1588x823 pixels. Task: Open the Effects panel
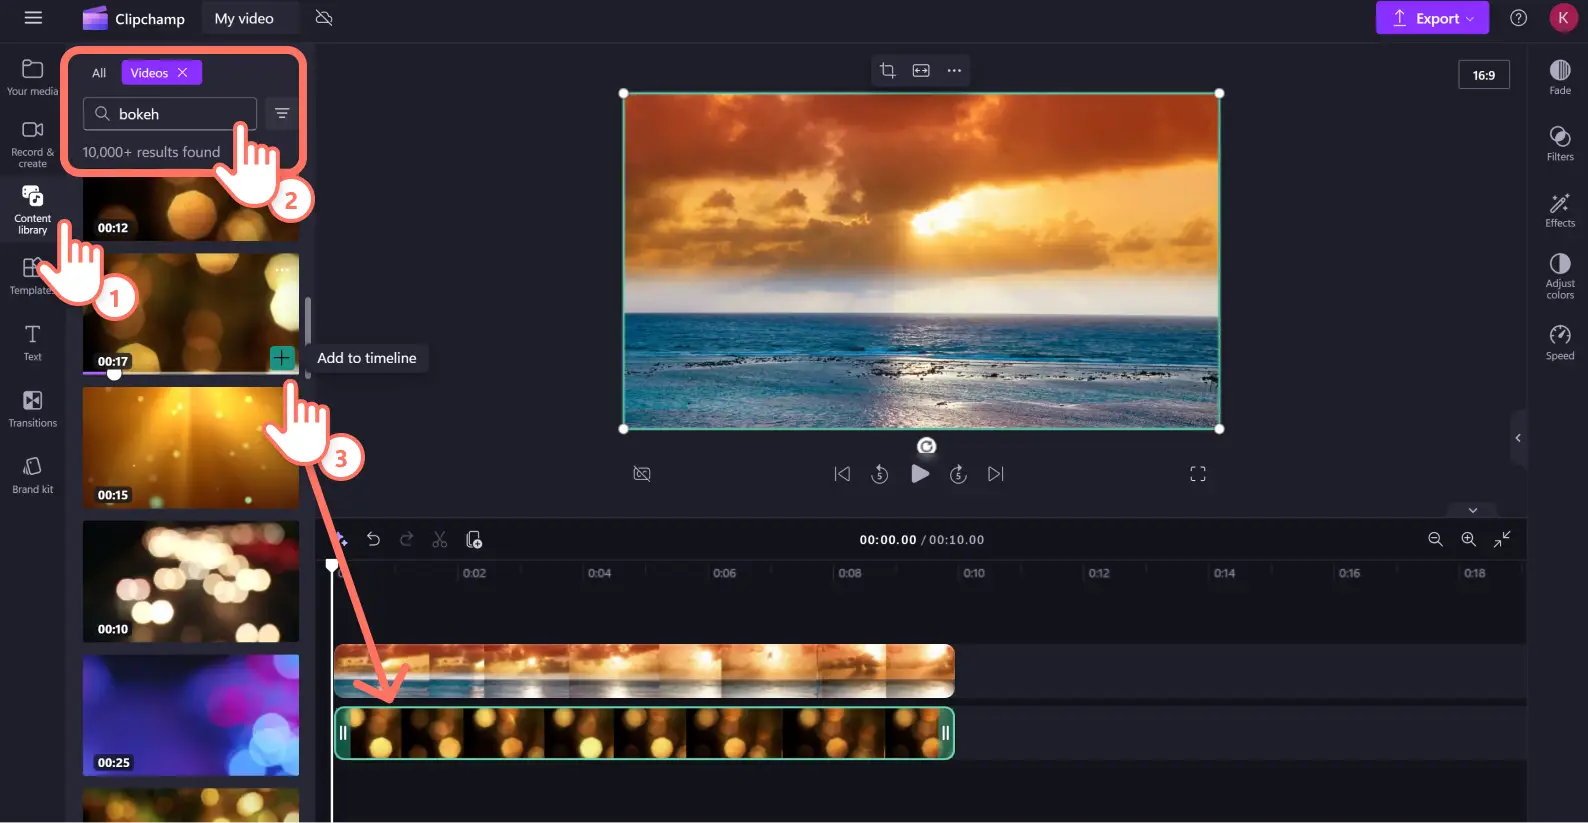click(x=1560, y=209)
